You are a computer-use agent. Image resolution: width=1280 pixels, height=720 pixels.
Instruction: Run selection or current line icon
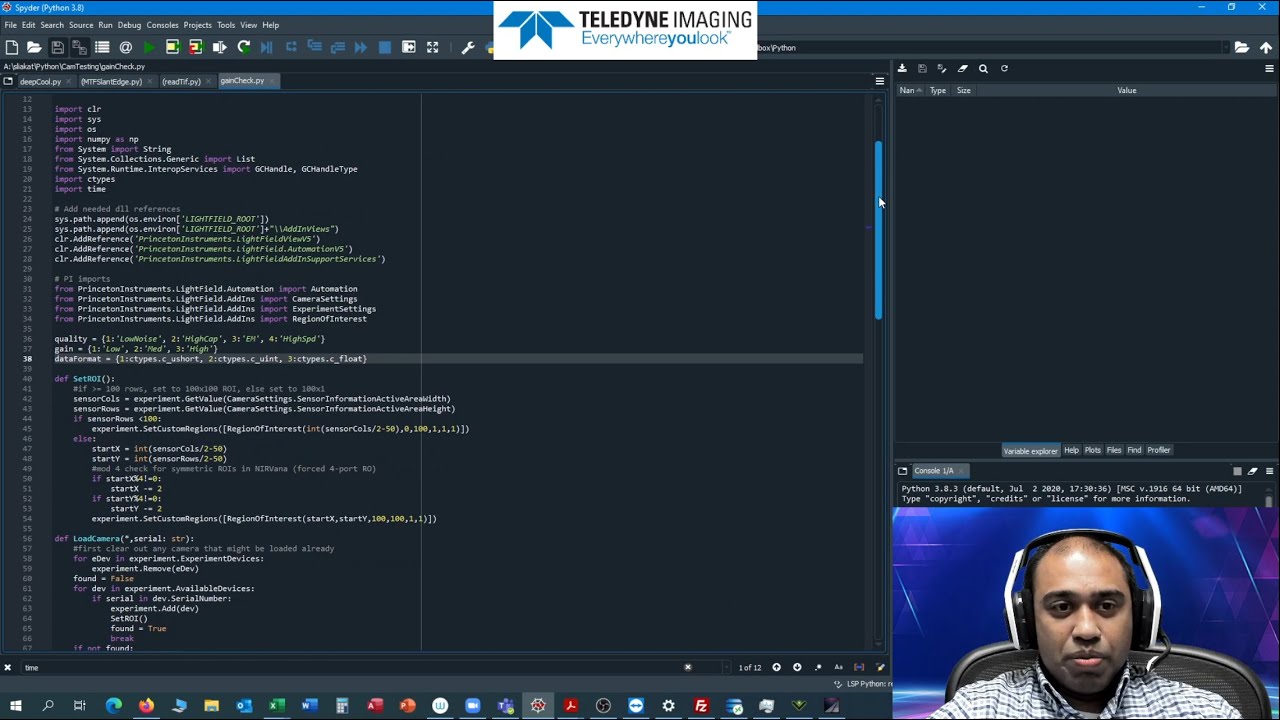click(x=219, y=47)
